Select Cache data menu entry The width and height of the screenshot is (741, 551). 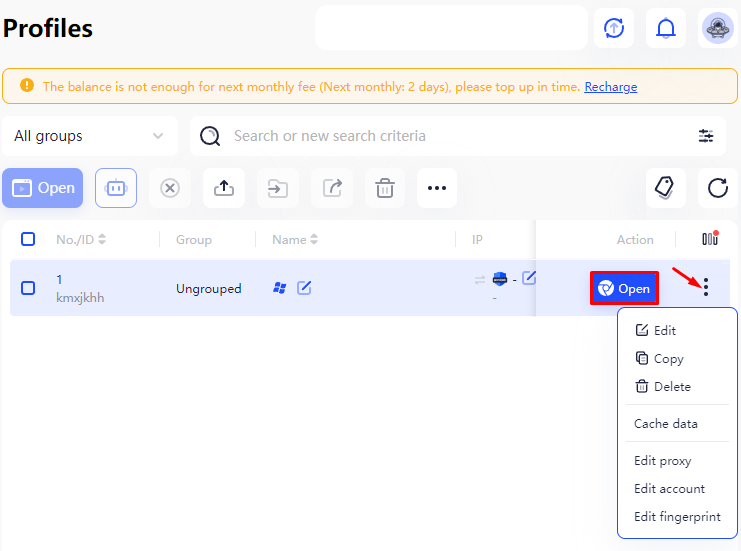[x=665, y=424]
